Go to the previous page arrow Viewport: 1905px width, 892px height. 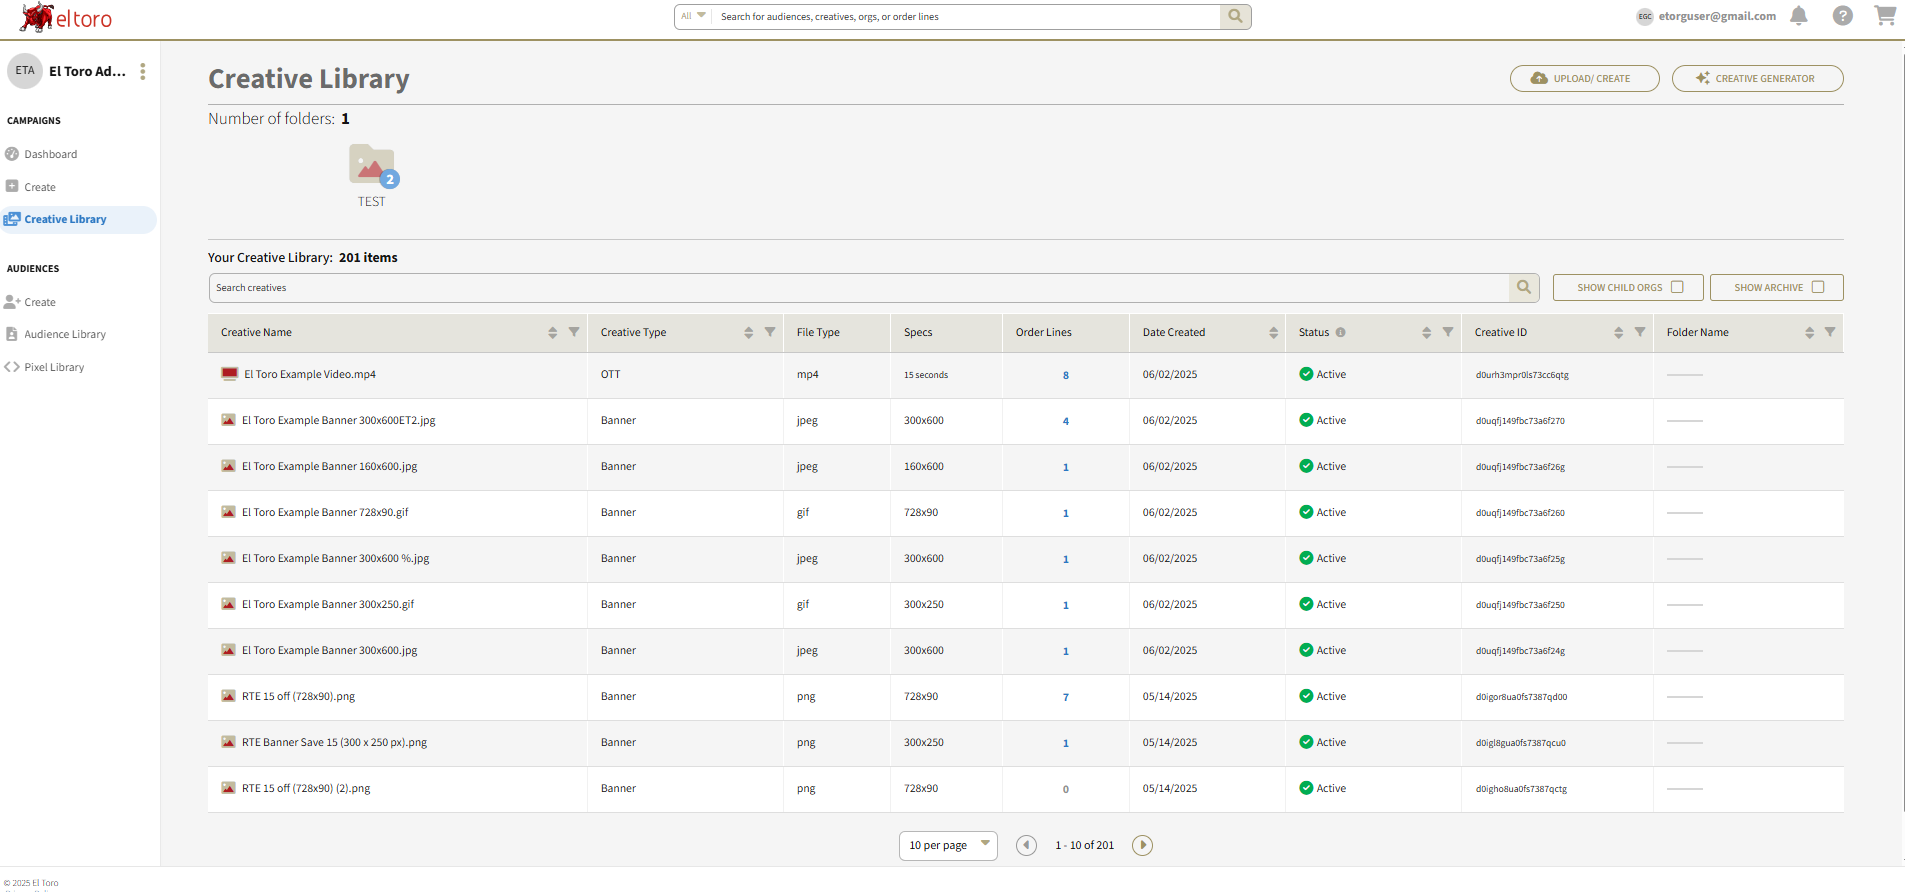pyautogui.click(x=1026, y=846)
